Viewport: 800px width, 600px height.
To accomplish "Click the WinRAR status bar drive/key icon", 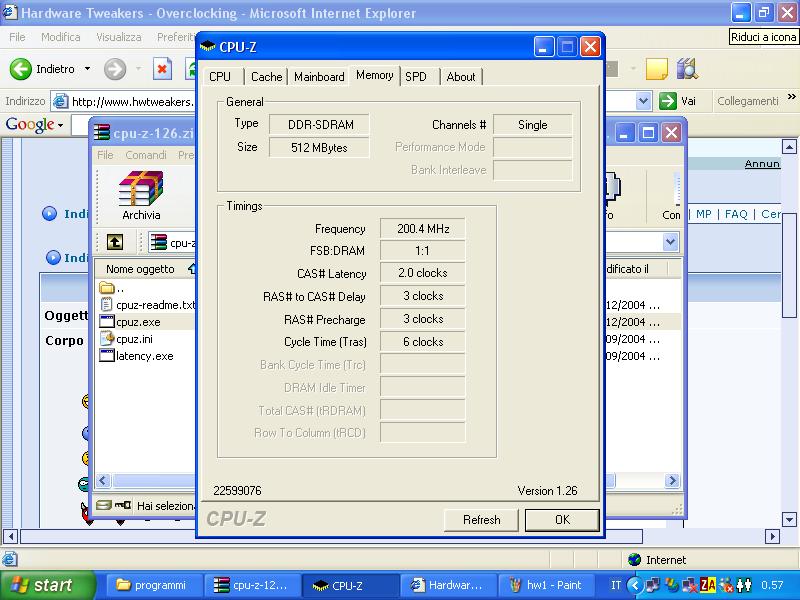I will pos(113,506).
